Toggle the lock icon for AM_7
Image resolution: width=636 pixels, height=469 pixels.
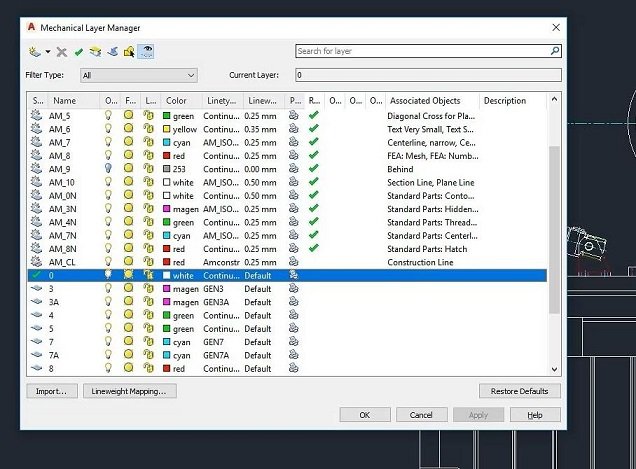pyautogui.click(x=149, y=142)
